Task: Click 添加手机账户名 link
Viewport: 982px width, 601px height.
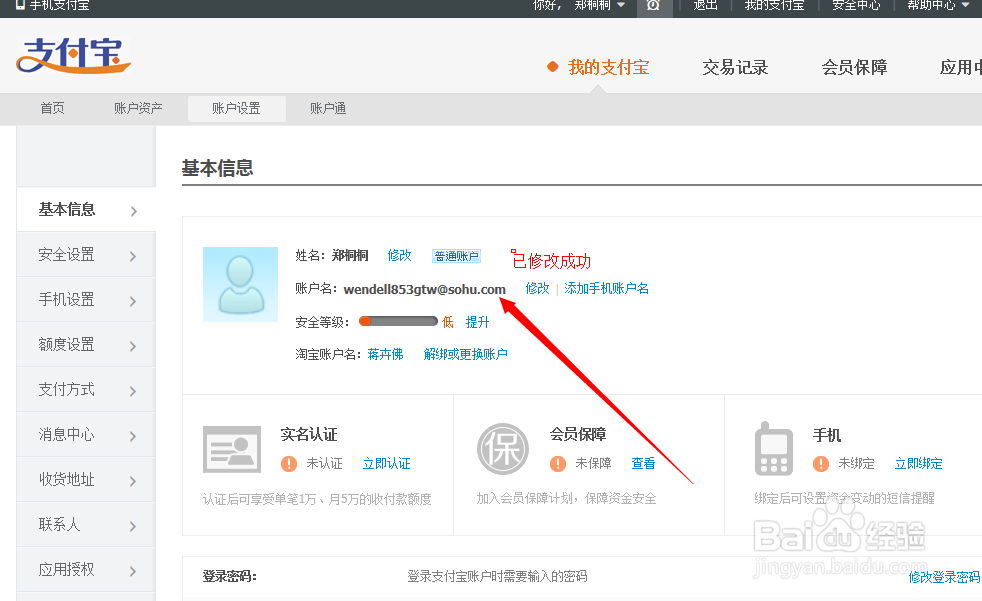Action: coord(606,289)
